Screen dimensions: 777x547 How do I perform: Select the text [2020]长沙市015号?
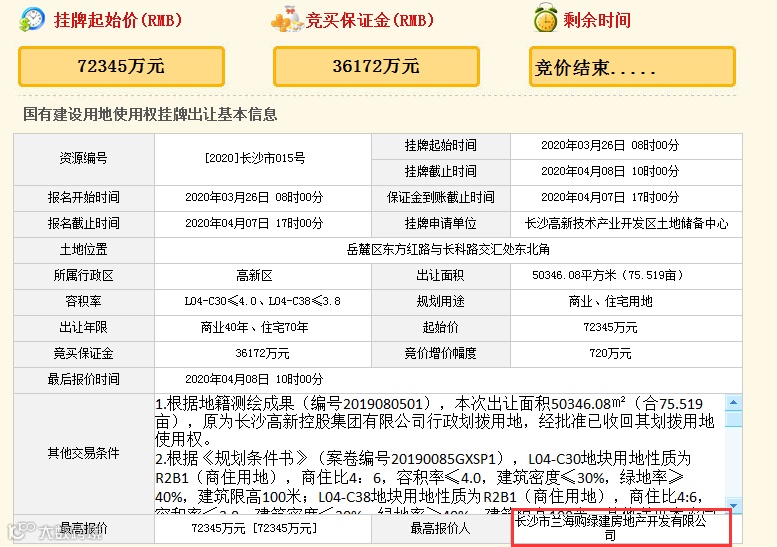255,159
